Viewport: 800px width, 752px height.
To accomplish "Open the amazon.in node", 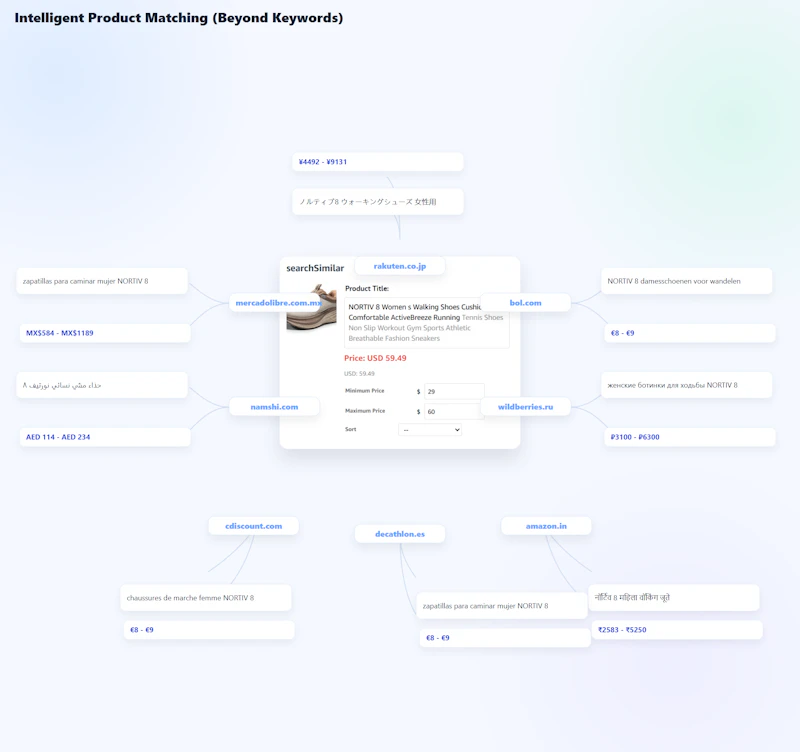I will tap(546, 526).
